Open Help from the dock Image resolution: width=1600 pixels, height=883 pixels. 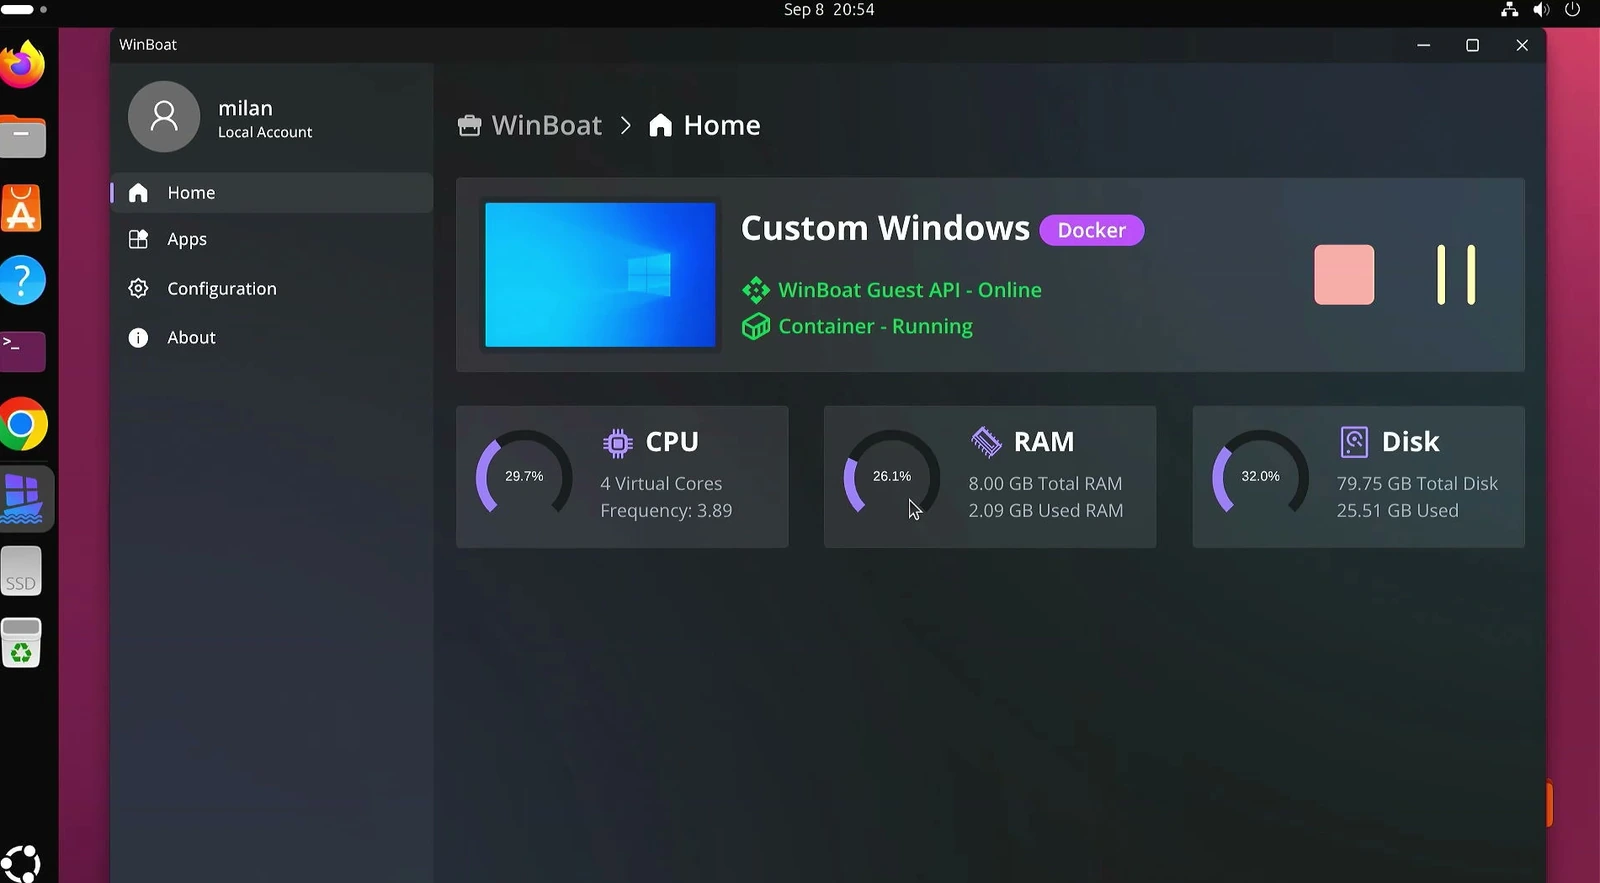[22, 280]
